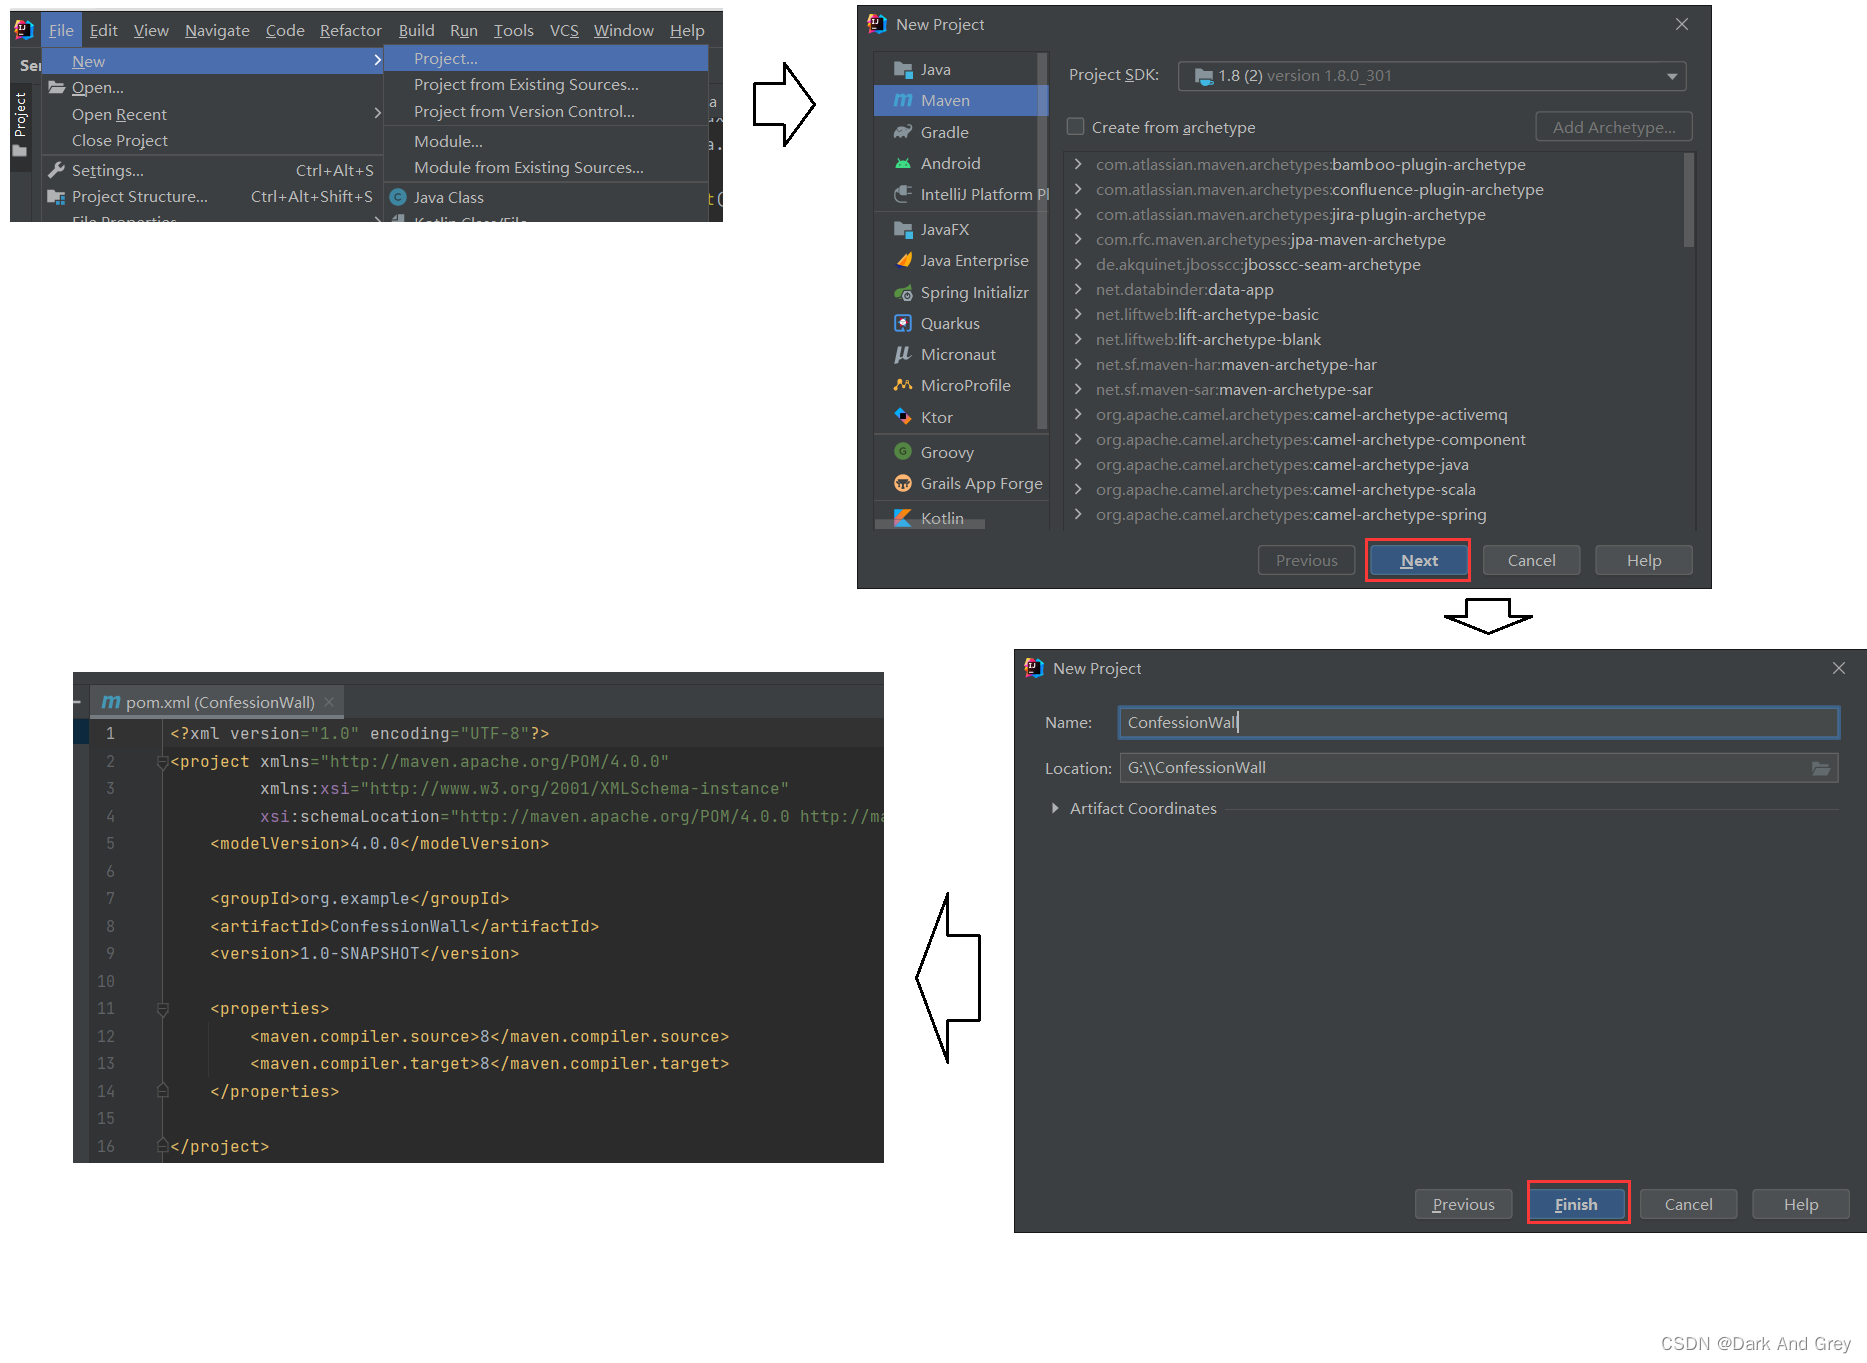1867x1363 pixels.
Task: Expand camel-archetype-spring entry
Action: pos(1078,514)
